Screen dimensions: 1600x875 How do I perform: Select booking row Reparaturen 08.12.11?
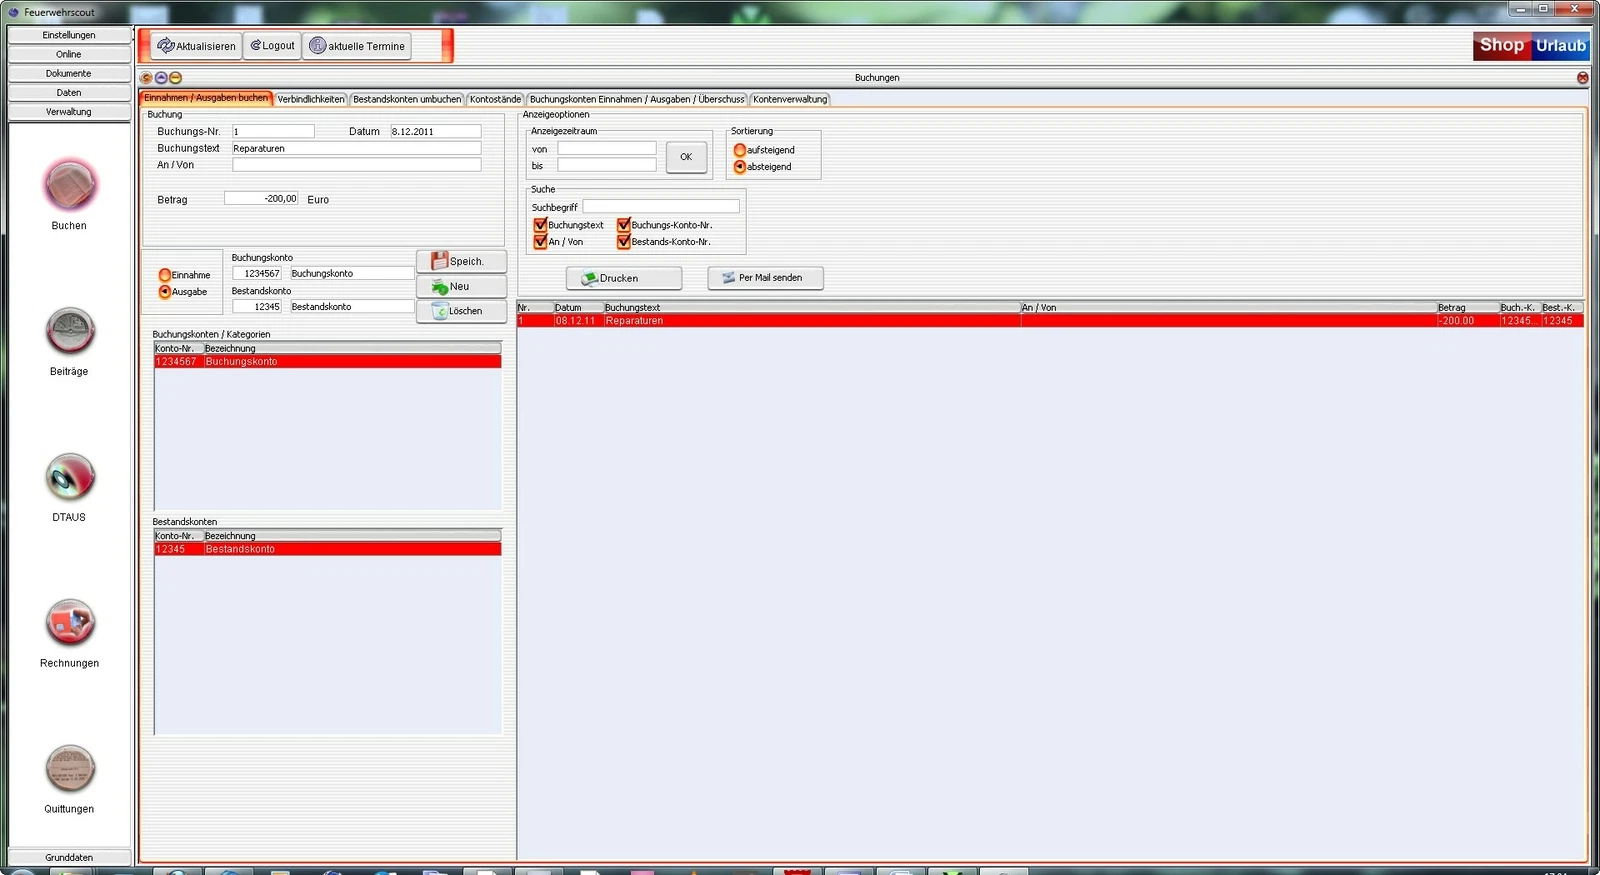[x=1050, y=321]
